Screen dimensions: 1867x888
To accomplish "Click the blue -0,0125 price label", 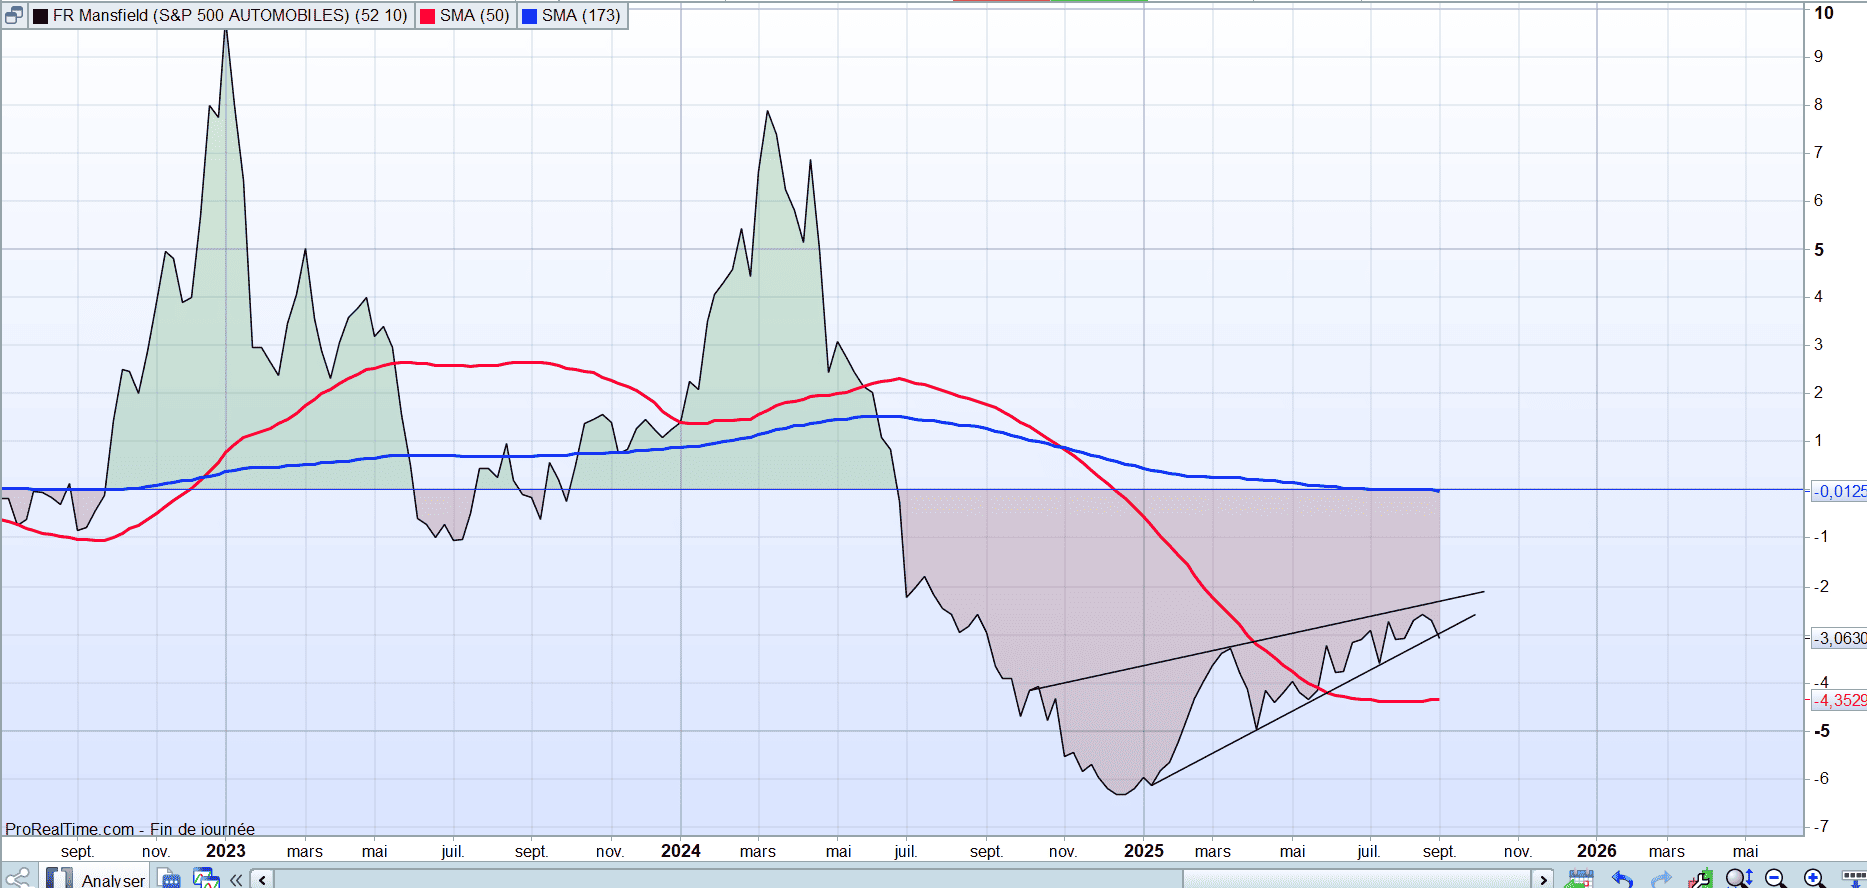I will point(1839,491).
